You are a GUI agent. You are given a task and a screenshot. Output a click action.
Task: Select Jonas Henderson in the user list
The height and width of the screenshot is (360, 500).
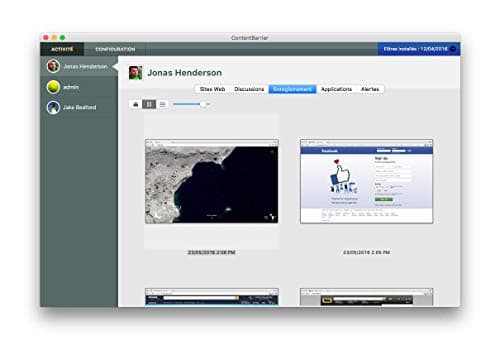click(79, 66)
